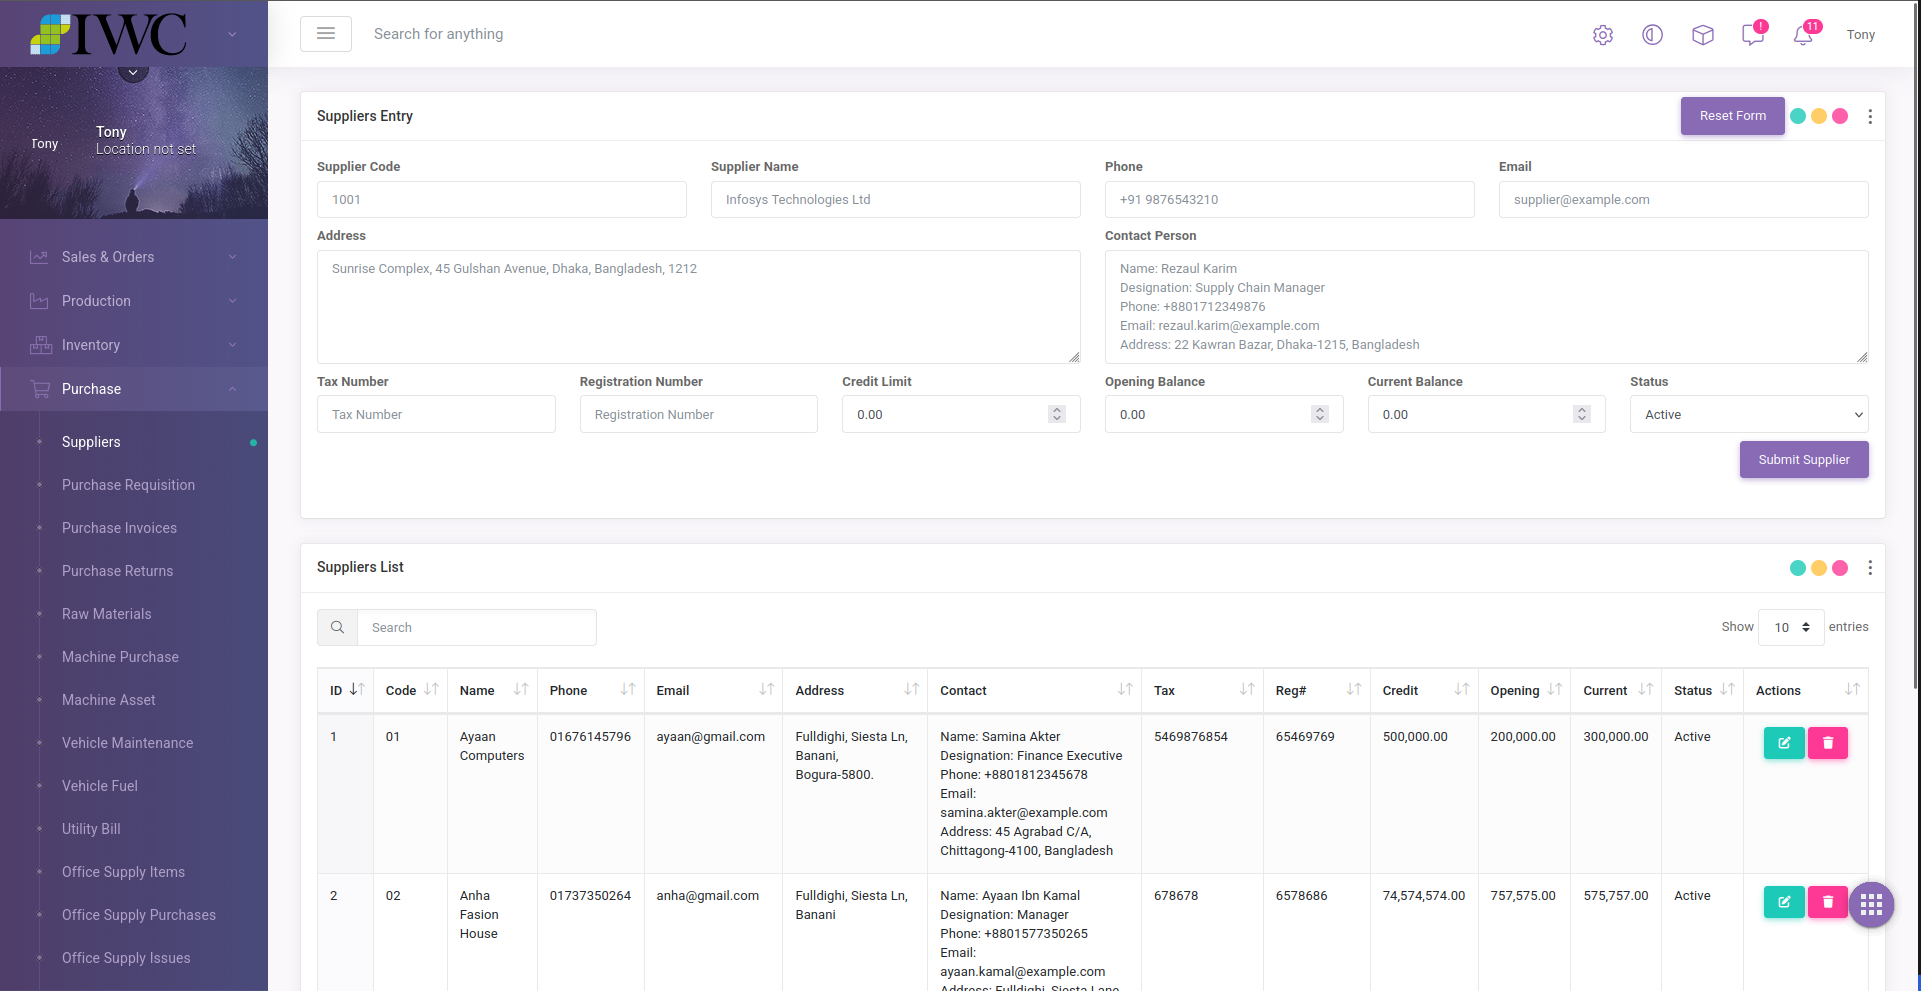Focus the Suppliers List search box
Screen dimensions: 1921x991
pyautogui.click(x=477, y=627)
